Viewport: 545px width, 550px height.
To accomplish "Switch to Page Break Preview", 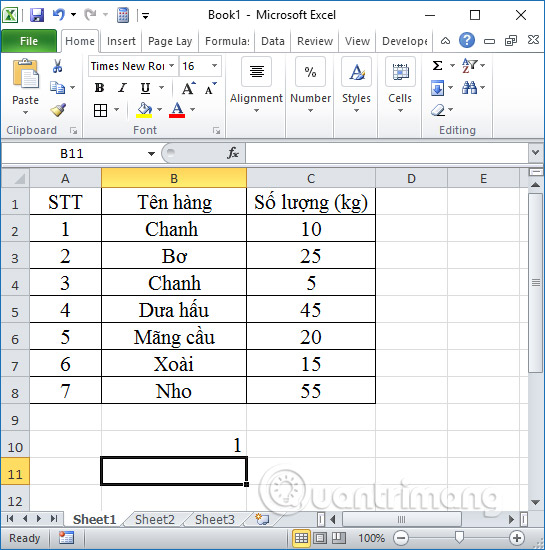I will point(338,538).
